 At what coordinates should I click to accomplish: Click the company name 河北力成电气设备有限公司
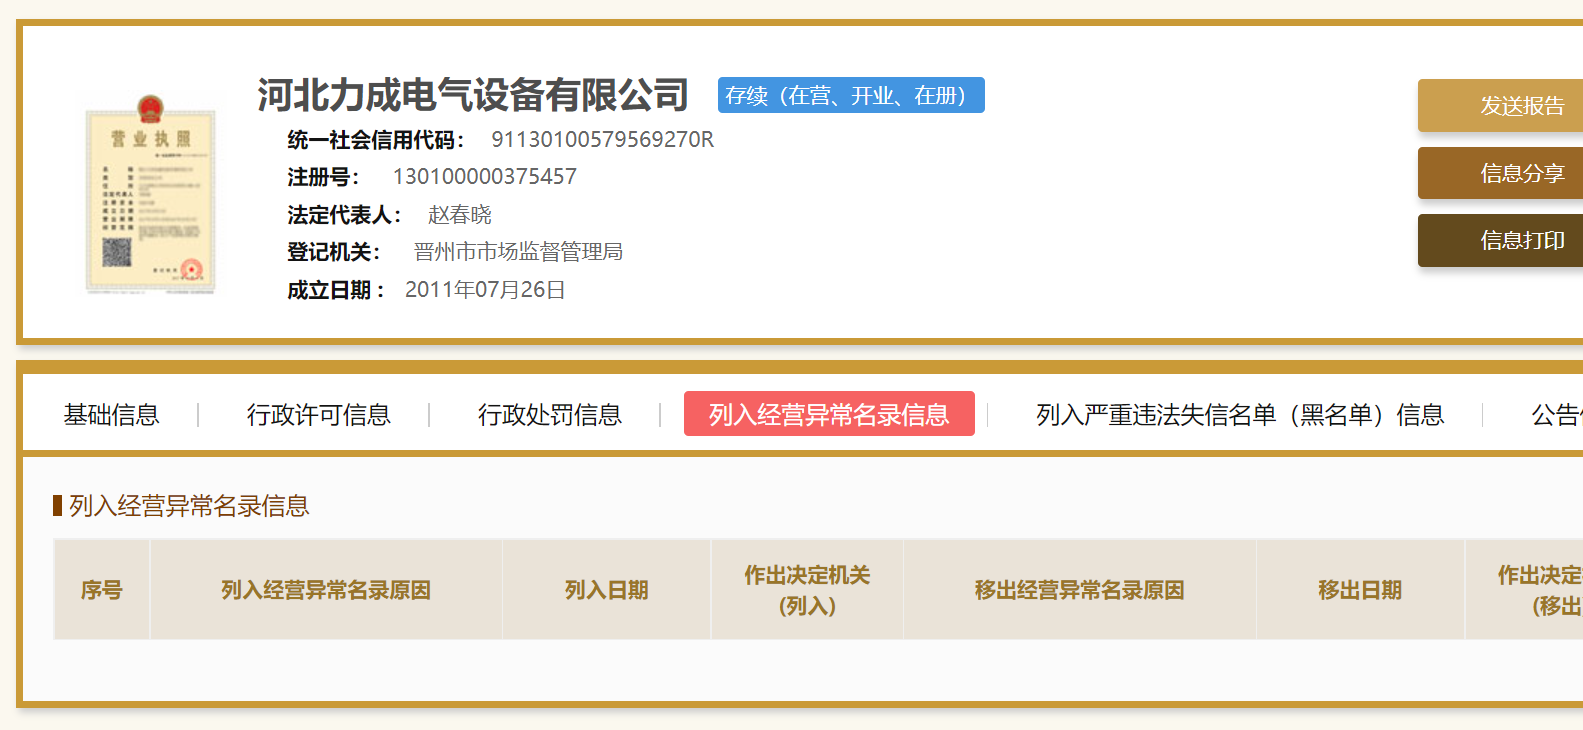(473, 95)
